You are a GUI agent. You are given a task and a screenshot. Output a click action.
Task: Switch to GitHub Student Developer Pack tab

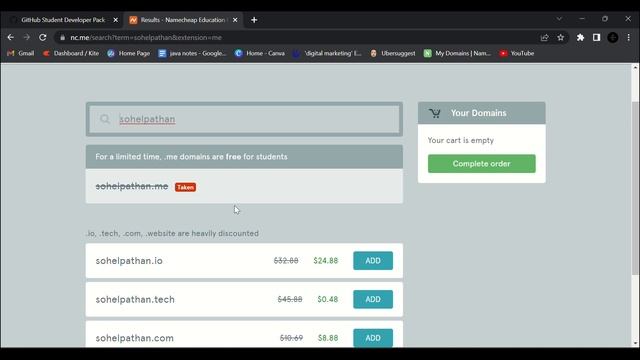63,20
